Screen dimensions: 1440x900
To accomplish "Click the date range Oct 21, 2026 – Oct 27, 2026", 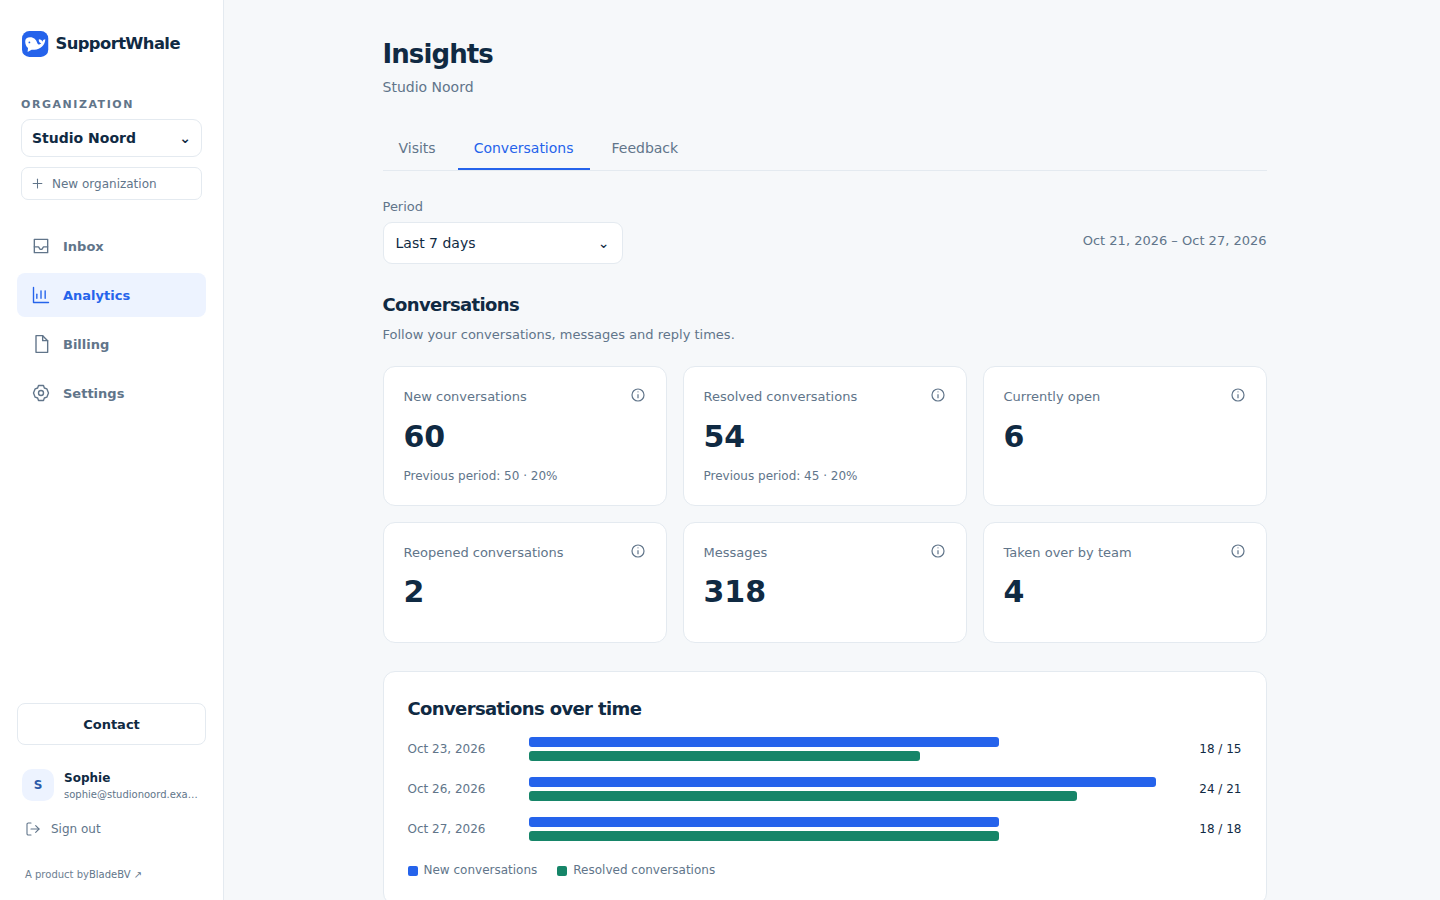I will click(x=1174, y=240).
